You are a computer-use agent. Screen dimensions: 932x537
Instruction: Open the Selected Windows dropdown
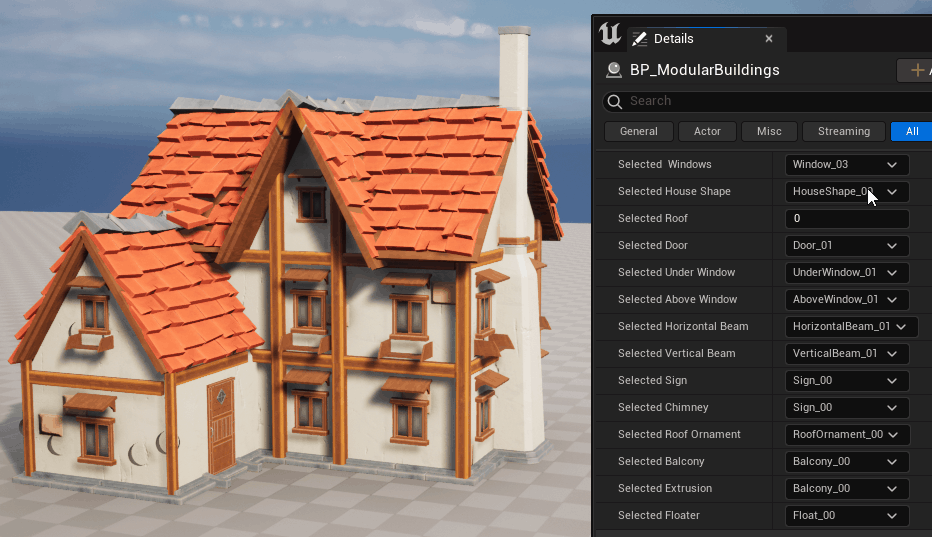[x=847, y=165]
